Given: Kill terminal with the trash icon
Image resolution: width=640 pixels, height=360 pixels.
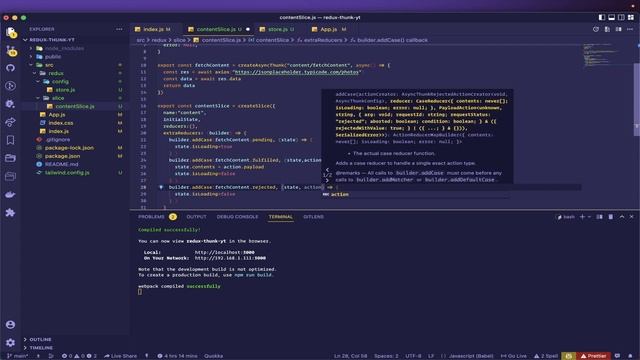Looking at the screenshot, I should pos(611,217).
